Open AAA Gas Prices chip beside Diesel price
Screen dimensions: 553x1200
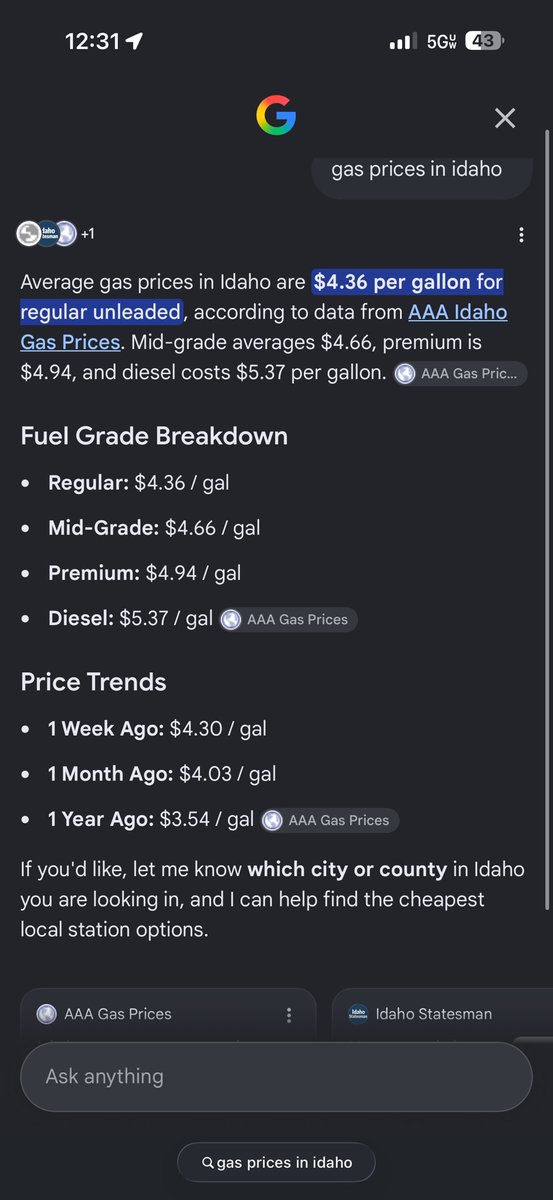point(288,619)
